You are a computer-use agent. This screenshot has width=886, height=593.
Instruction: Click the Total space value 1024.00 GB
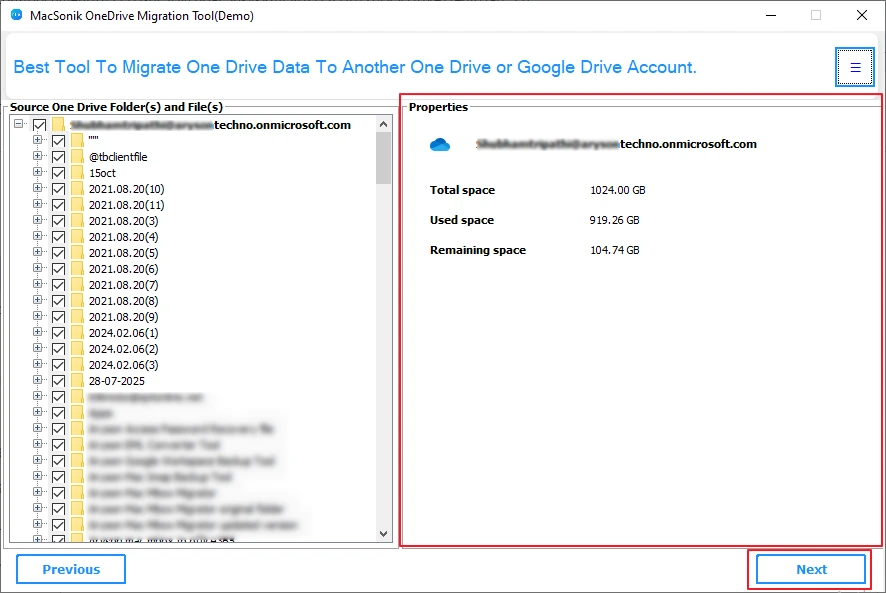click(x=618, y=190)
